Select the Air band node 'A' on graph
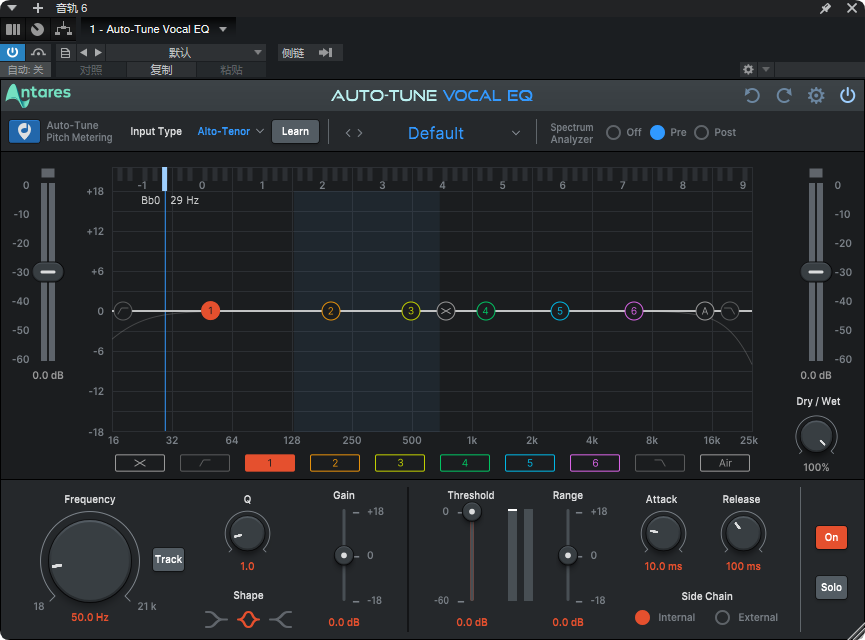 click(x=704, y=311)
